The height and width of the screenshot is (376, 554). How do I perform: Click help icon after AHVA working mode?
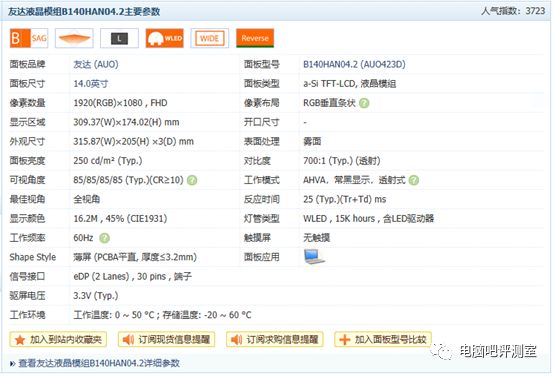click(414, 180)
